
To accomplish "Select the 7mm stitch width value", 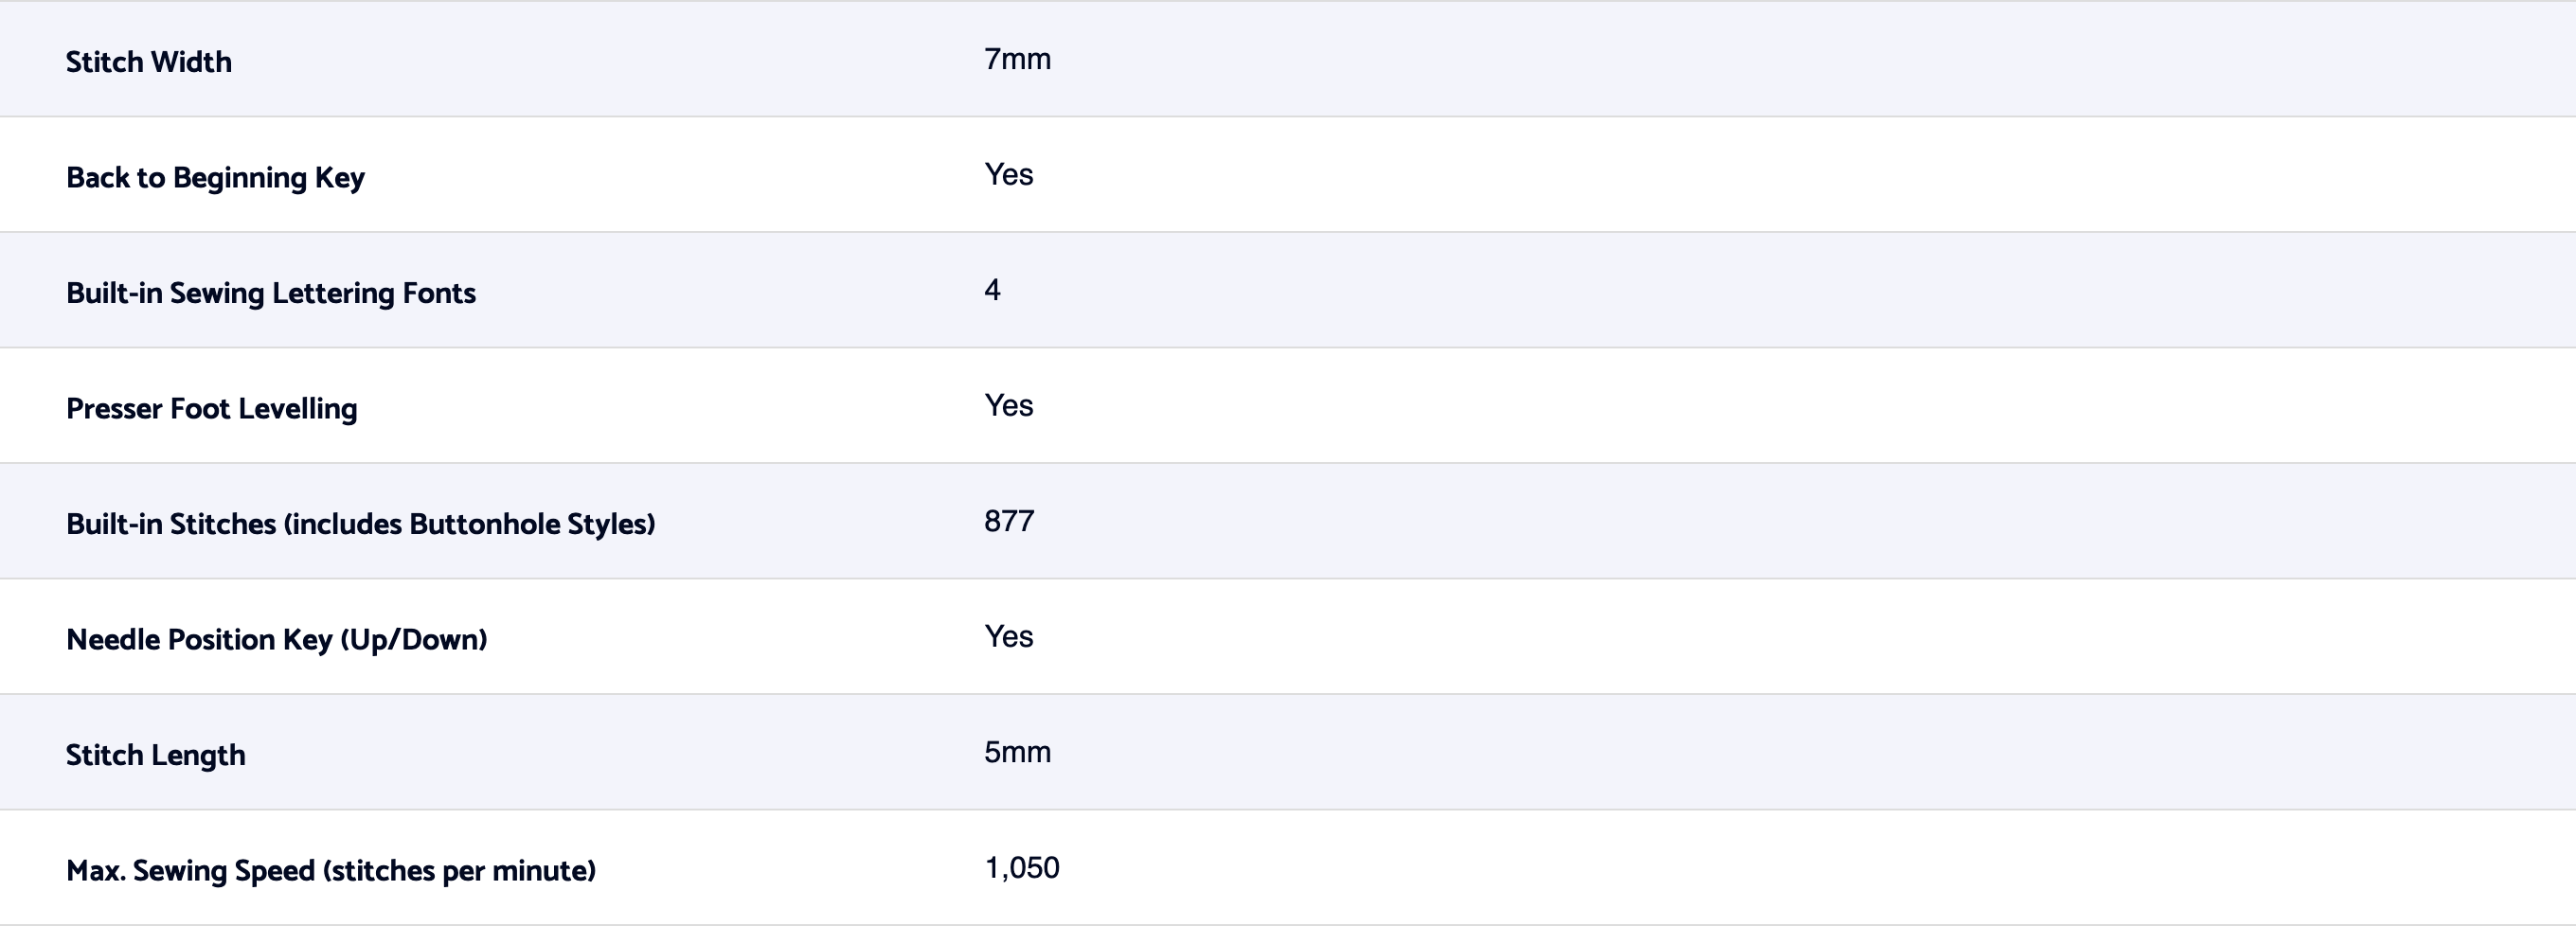I will pos(1017,59).
